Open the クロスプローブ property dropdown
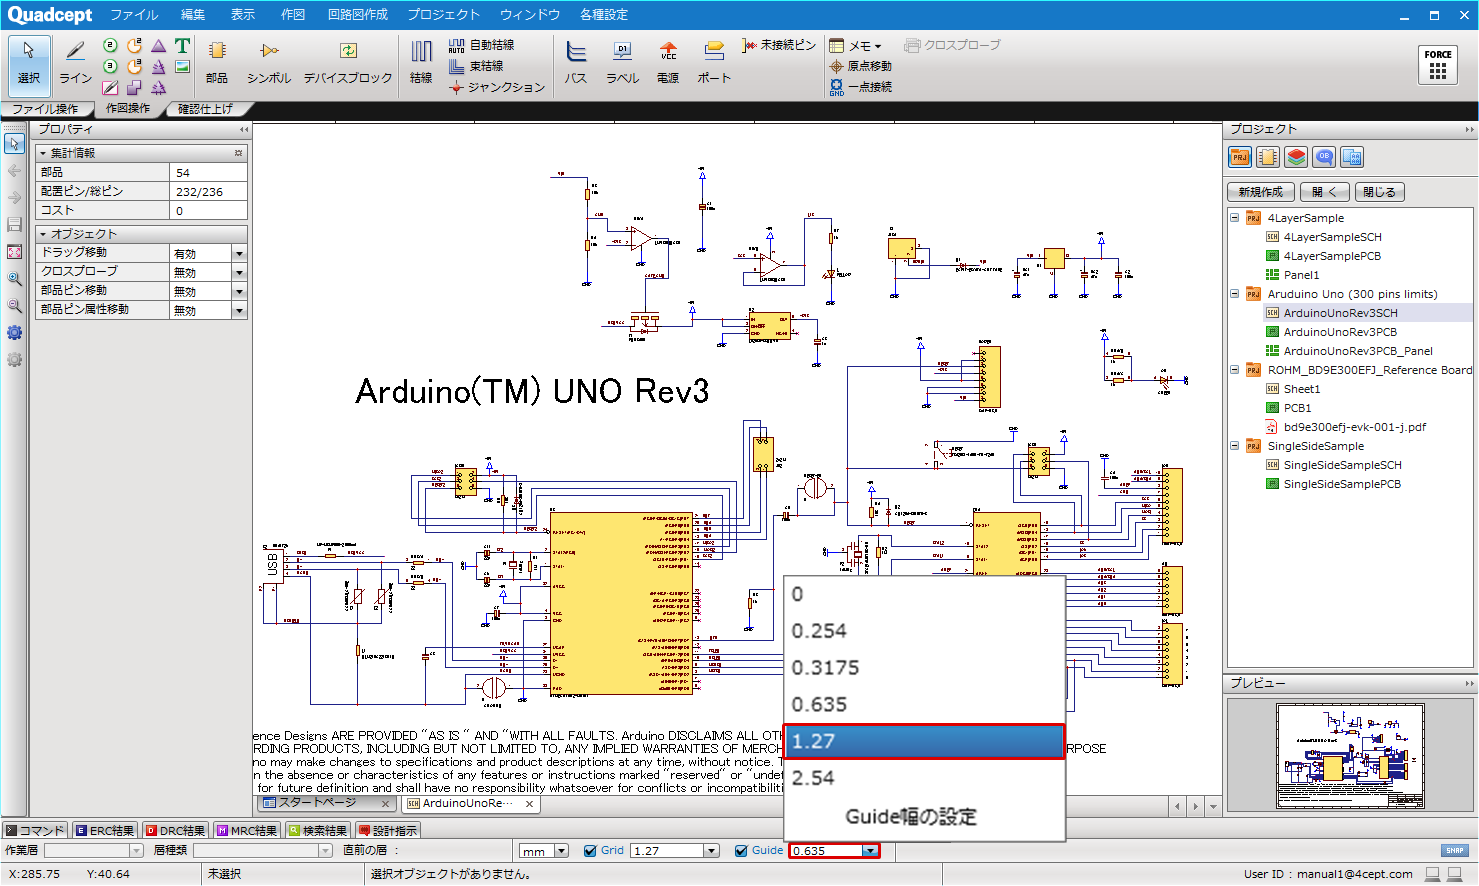 point(239,273)
